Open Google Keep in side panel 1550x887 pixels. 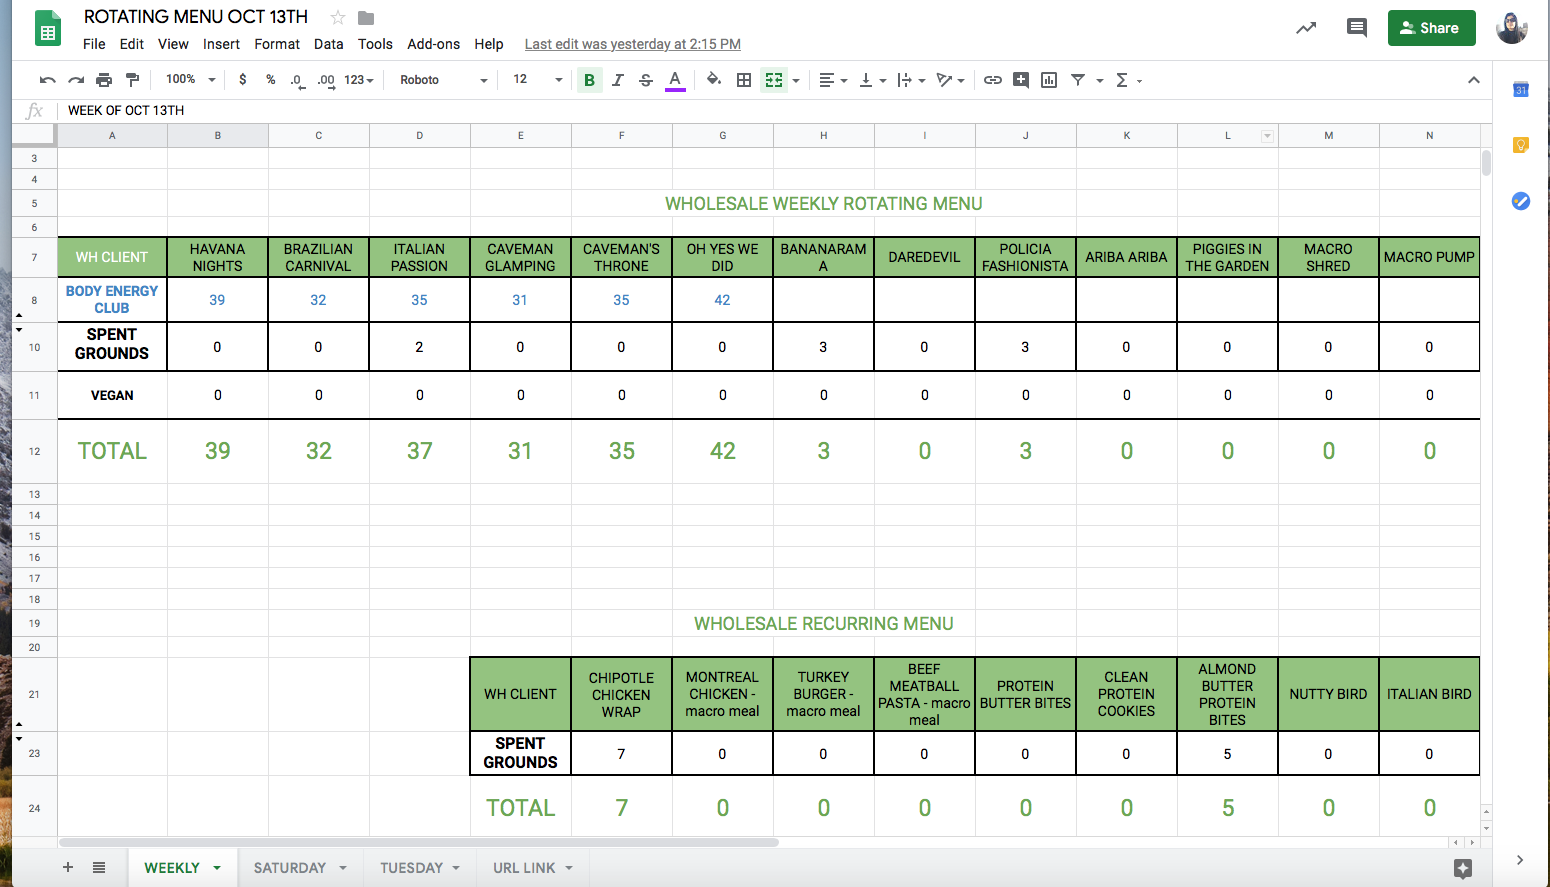point(1520,145)
